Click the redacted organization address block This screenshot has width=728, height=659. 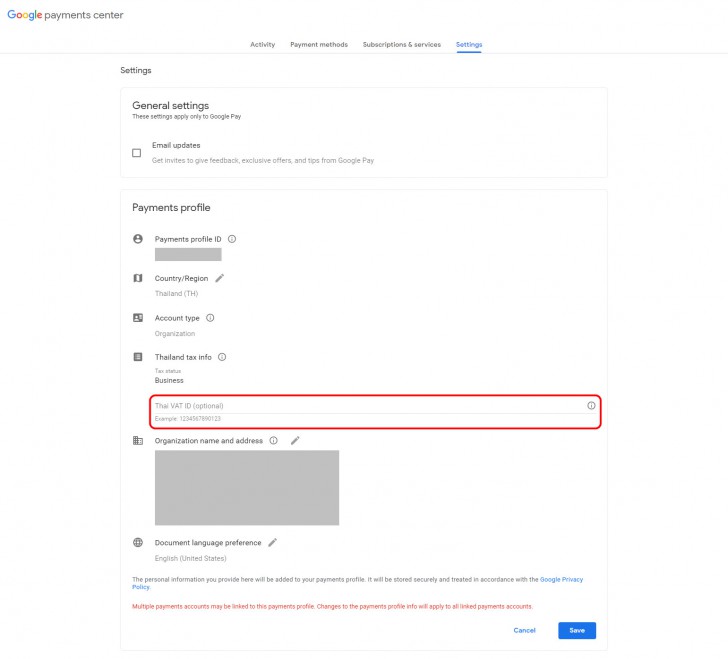click(247, 488)
